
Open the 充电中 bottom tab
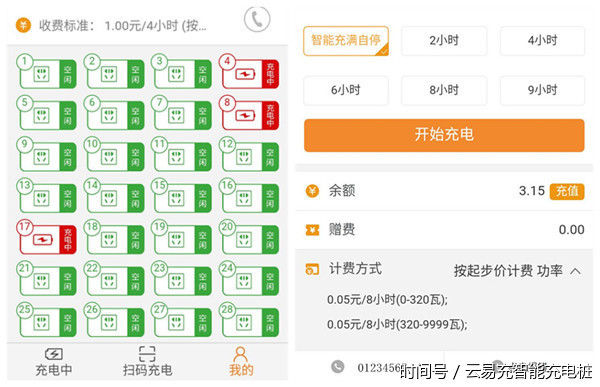54,362
